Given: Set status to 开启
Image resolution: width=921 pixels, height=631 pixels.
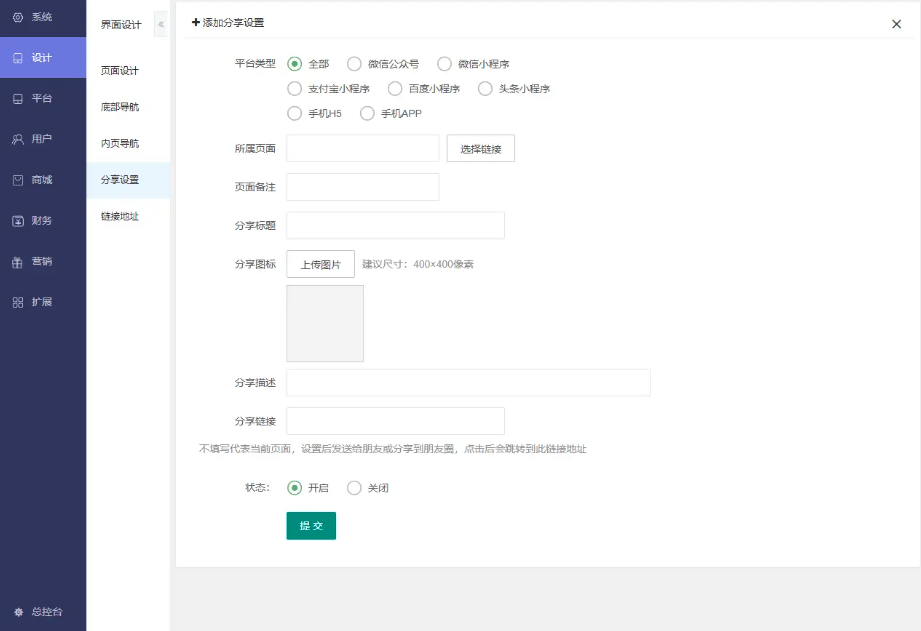Looking at the screenshot, I should tap(294, 488).
